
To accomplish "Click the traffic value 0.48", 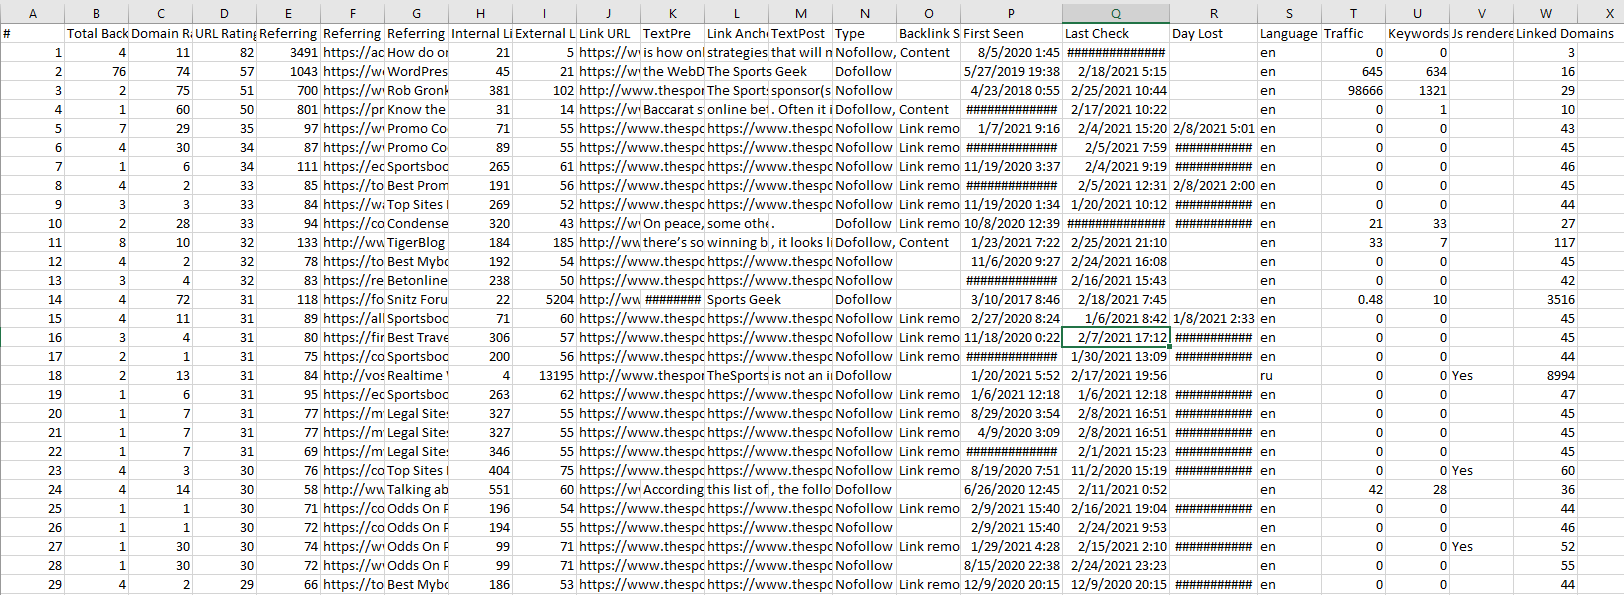I will 1353,299.
